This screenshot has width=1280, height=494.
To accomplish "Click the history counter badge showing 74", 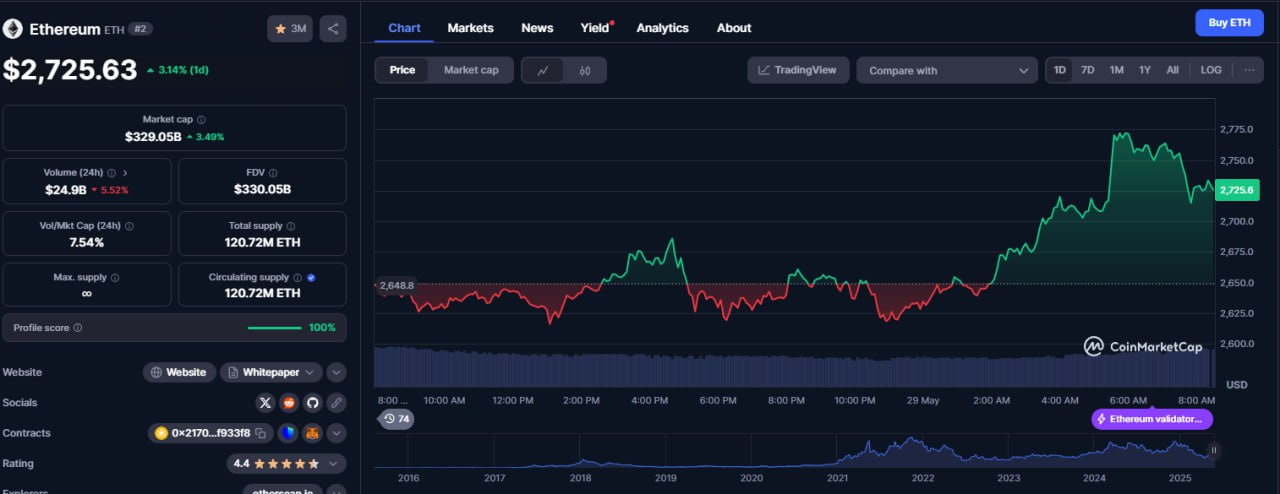I will click(396, 419).
